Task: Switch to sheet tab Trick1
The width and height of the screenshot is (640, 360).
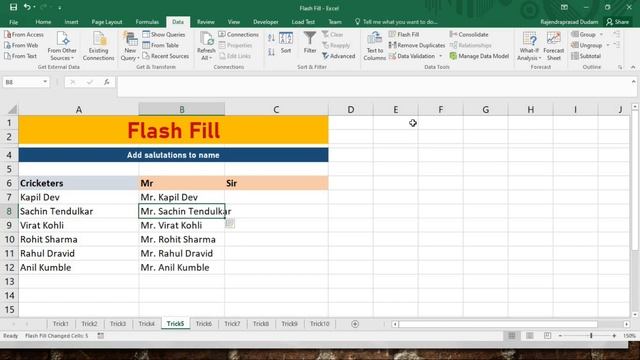Action: click(x=60, y=324)
